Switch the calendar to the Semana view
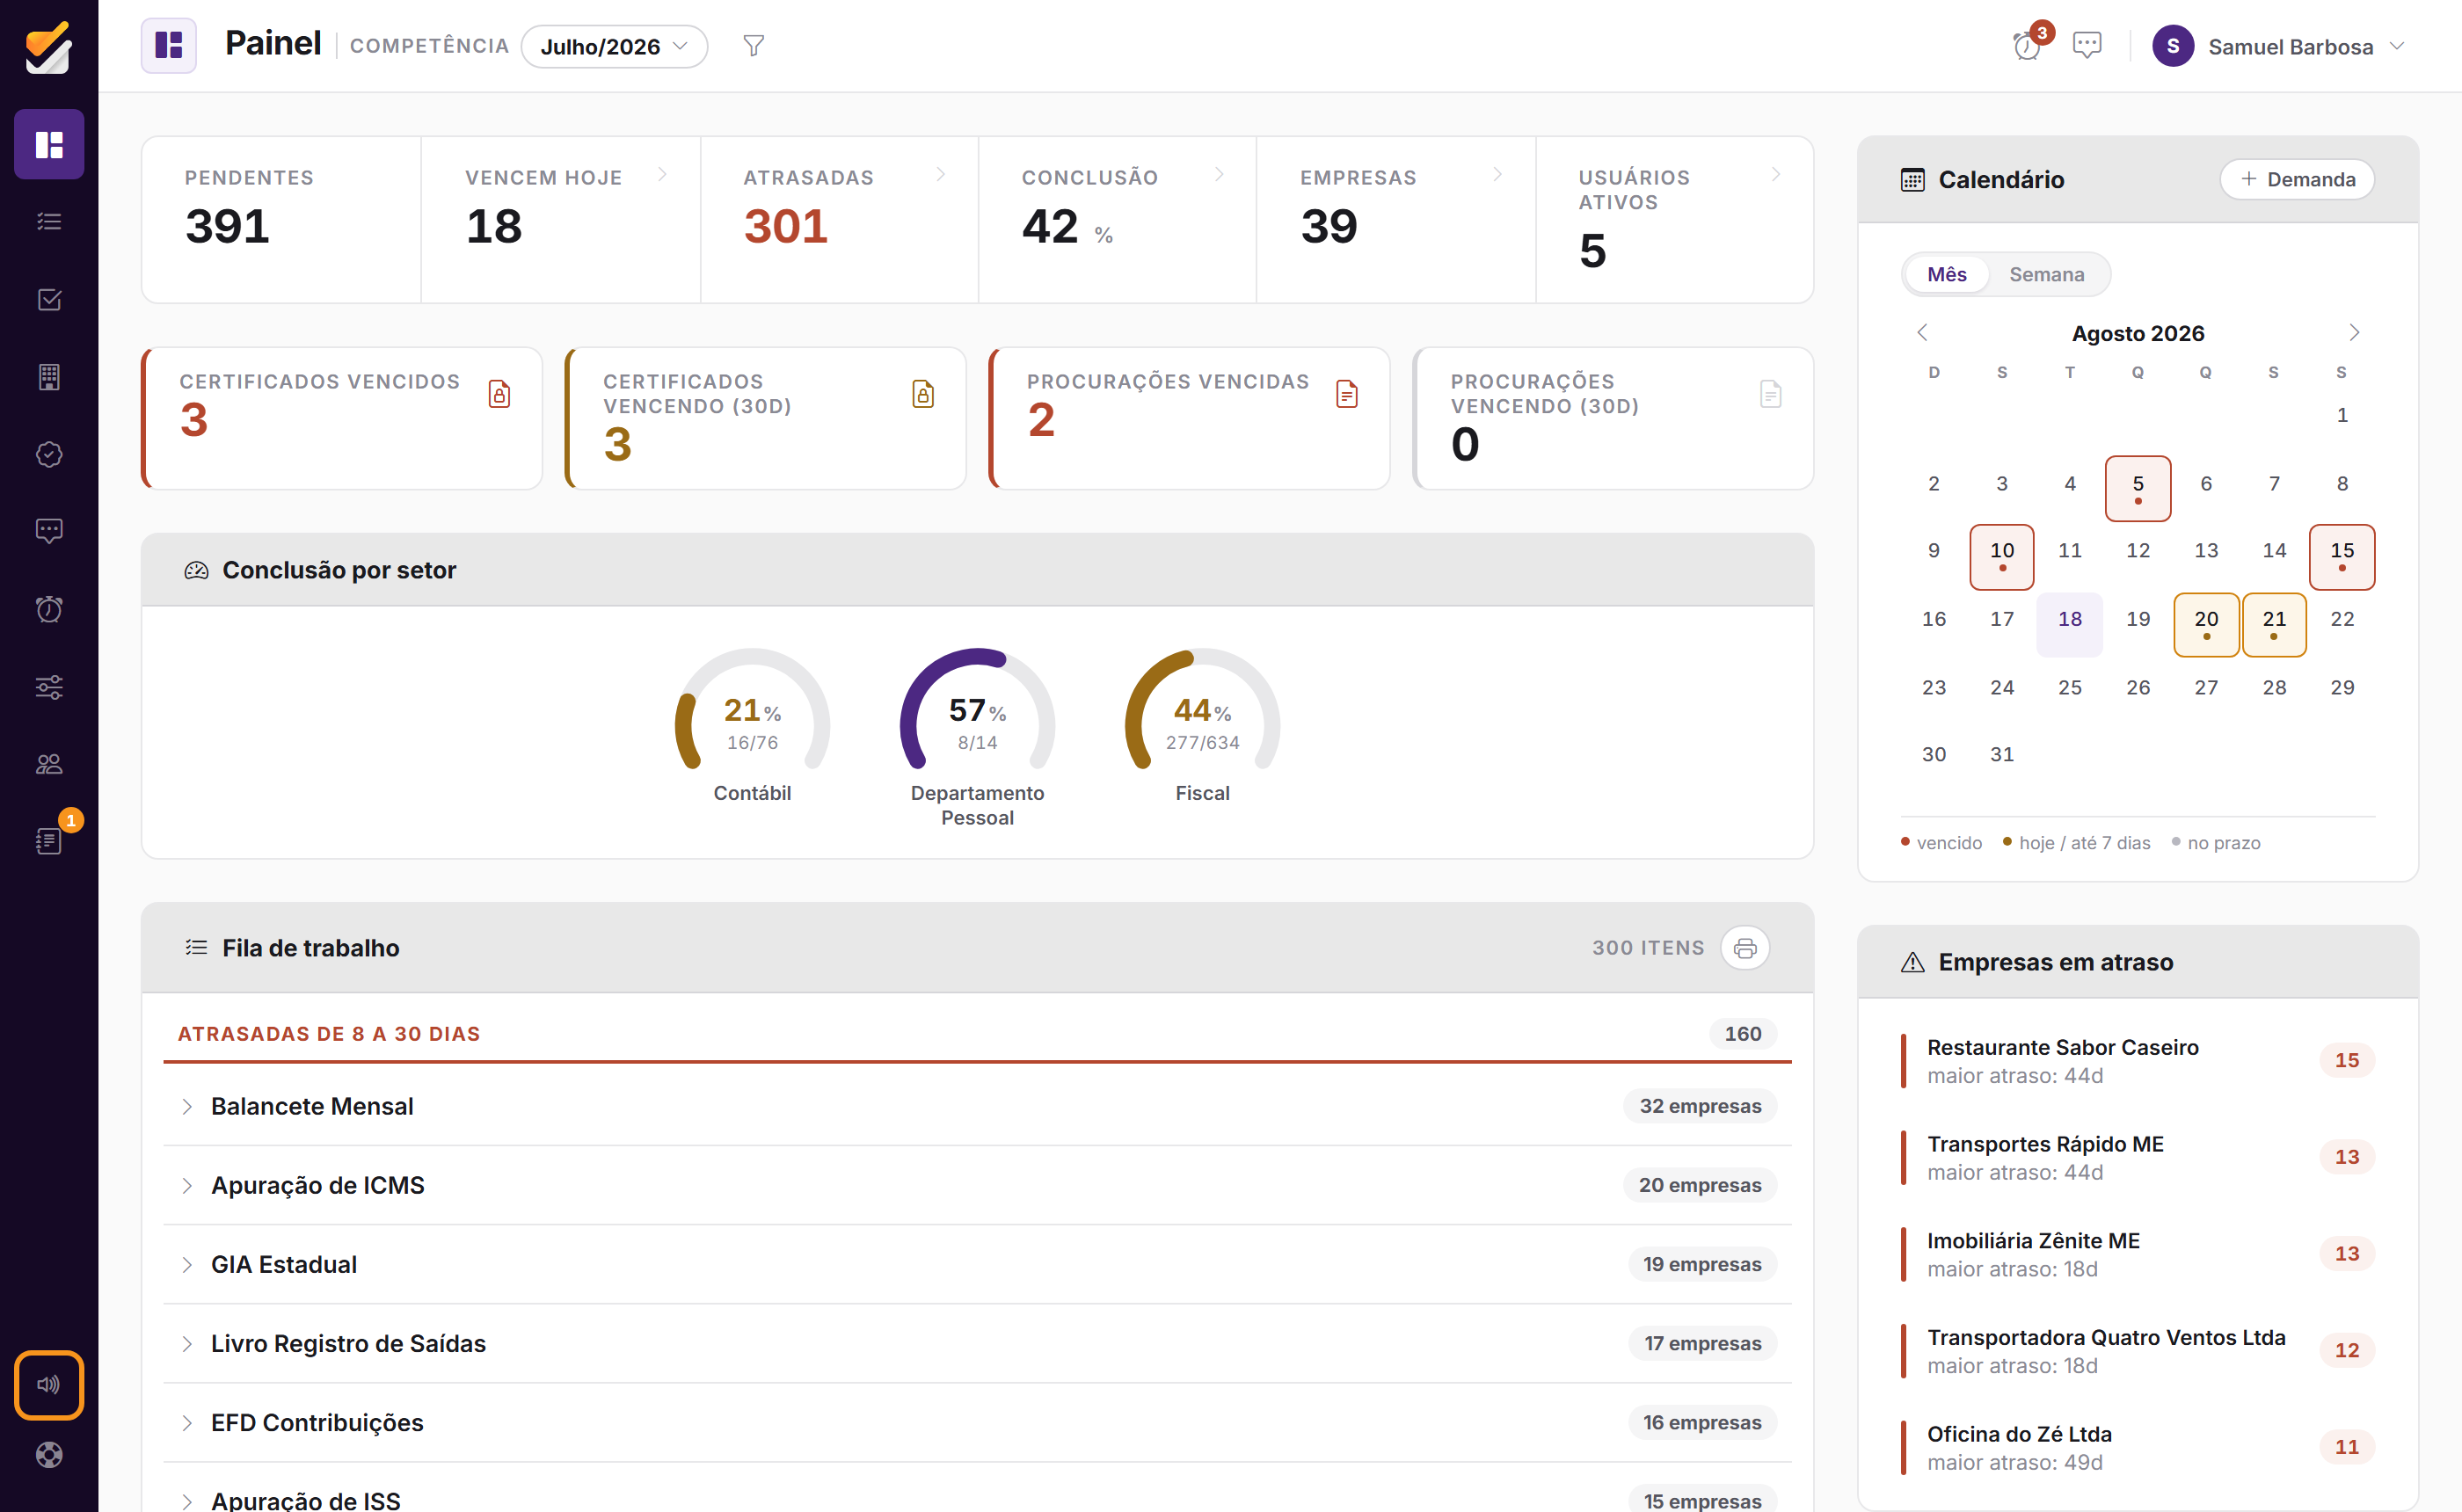 2047,274
